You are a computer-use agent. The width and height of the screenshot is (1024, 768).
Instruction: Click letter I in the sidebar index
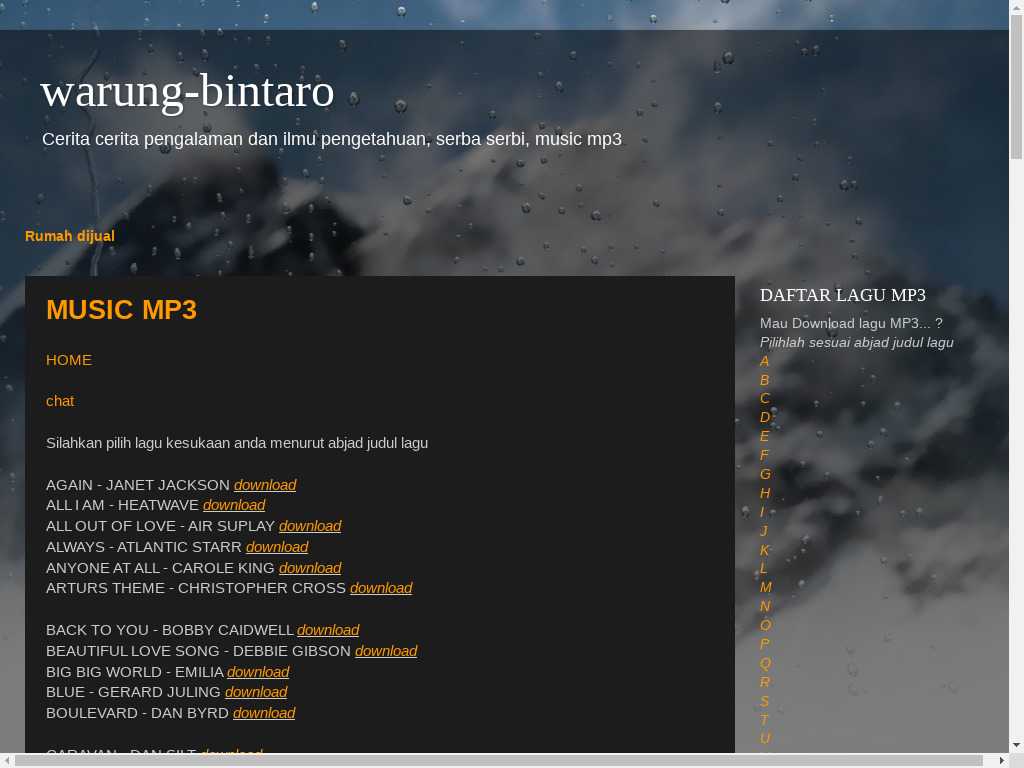(762, 512)
